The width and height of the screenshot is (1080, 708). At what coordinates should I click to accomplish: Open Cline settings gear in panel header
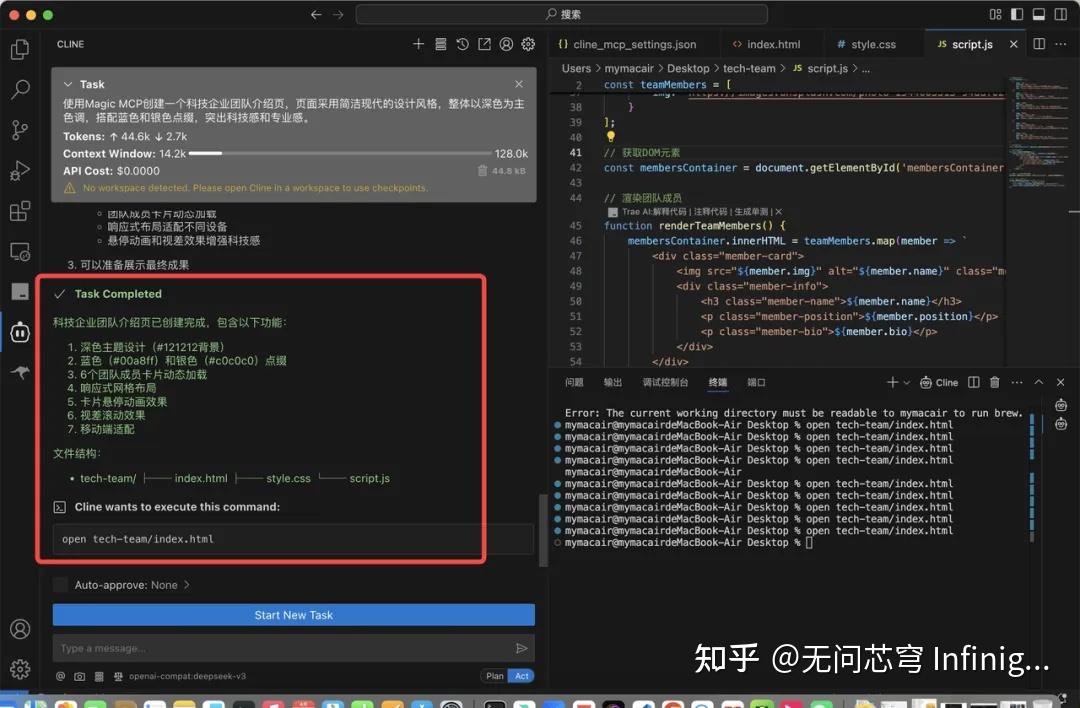(527, 44)
